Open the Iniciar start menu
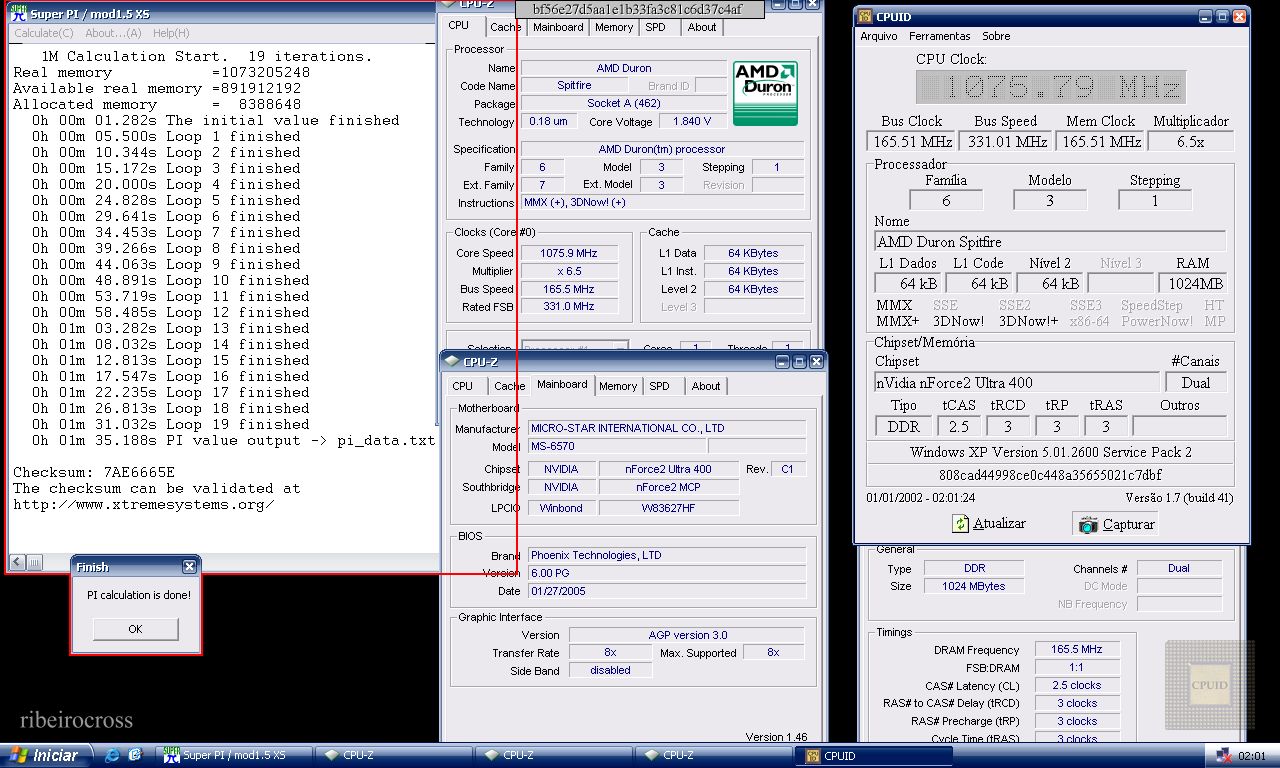Viewport: 1280px width, 768px height. [47, 755]
